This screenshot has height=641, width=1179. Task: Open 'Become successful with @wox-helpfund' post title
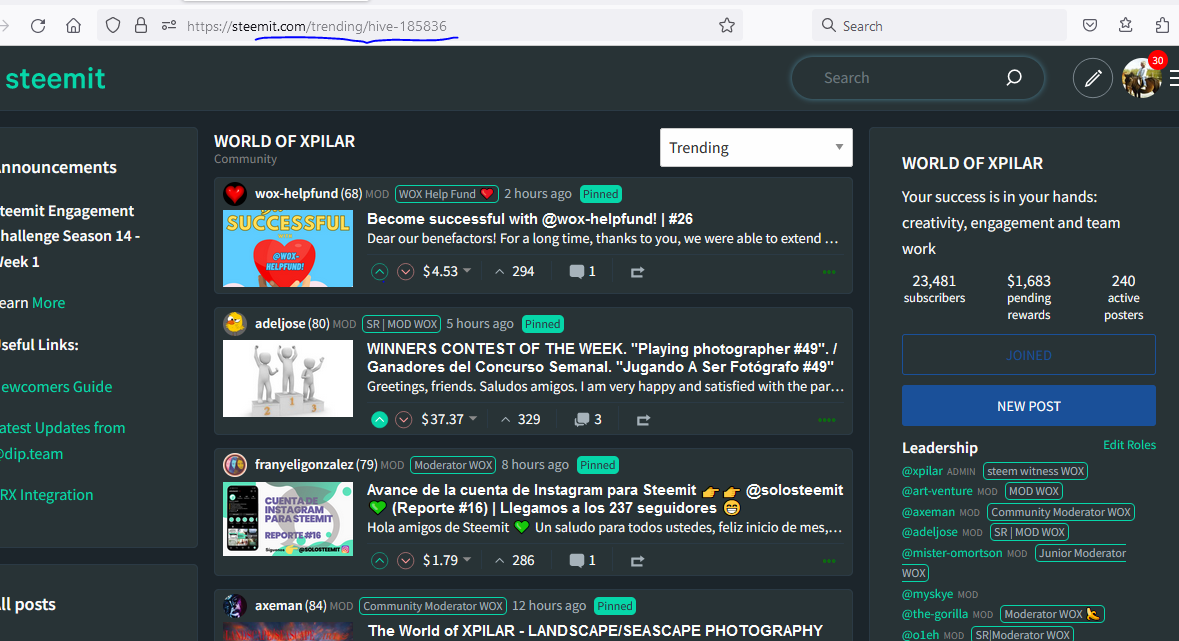pyautogui.click(x=530, y=219)
